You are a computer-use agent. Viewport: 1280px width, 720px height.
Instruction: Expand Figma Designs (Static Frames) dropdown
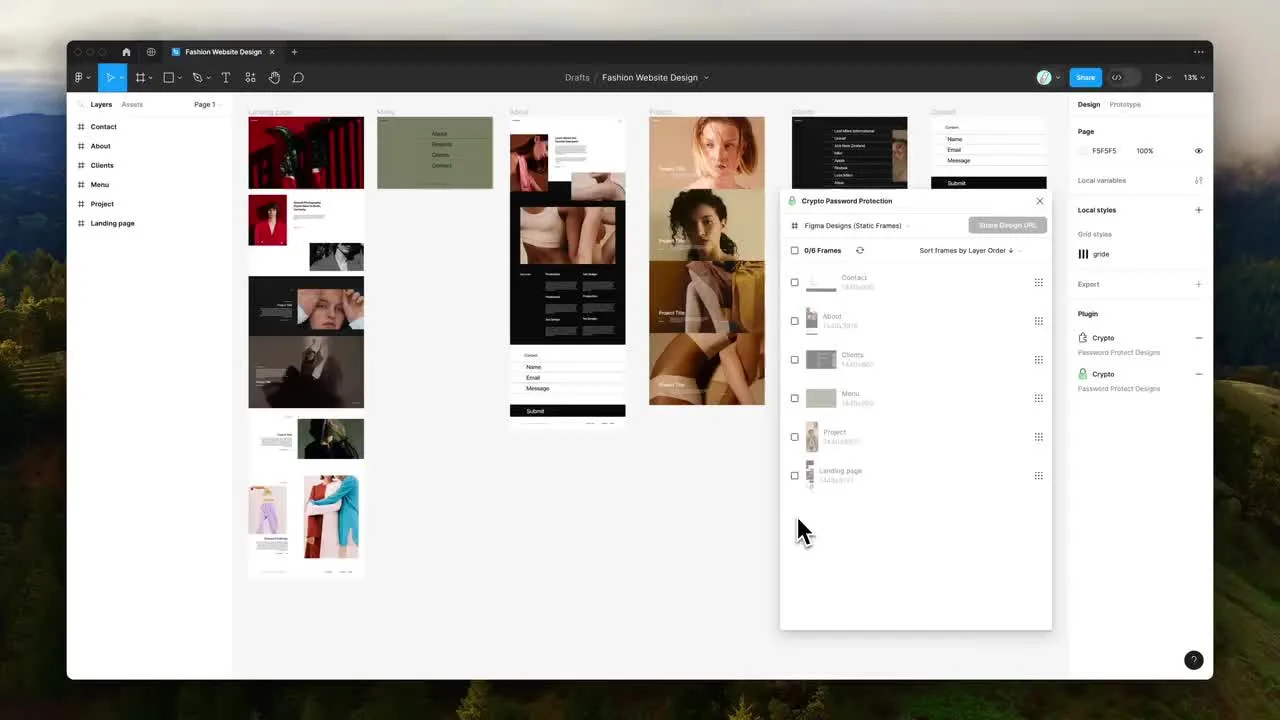click(x=855, y=226)
